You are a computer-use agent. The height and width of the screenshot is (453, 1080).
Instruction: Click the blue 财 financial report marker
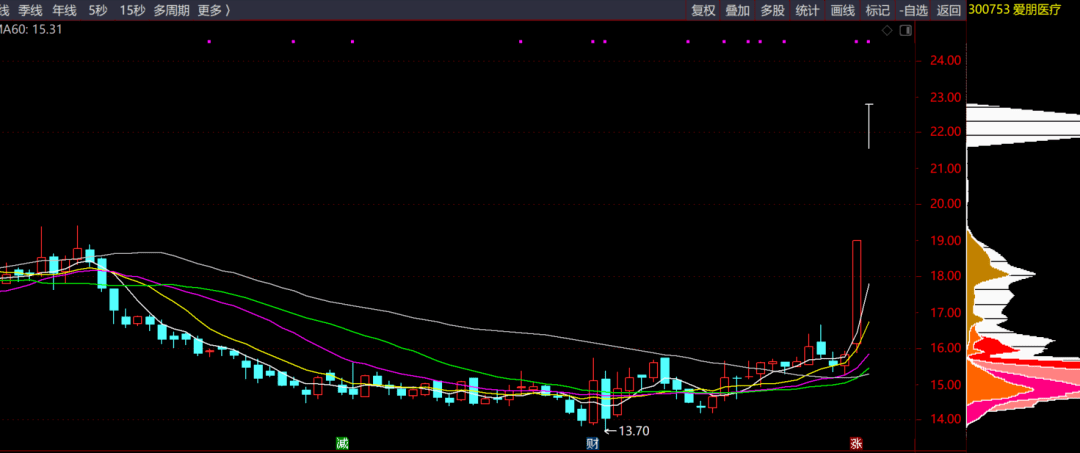point(592,443)
